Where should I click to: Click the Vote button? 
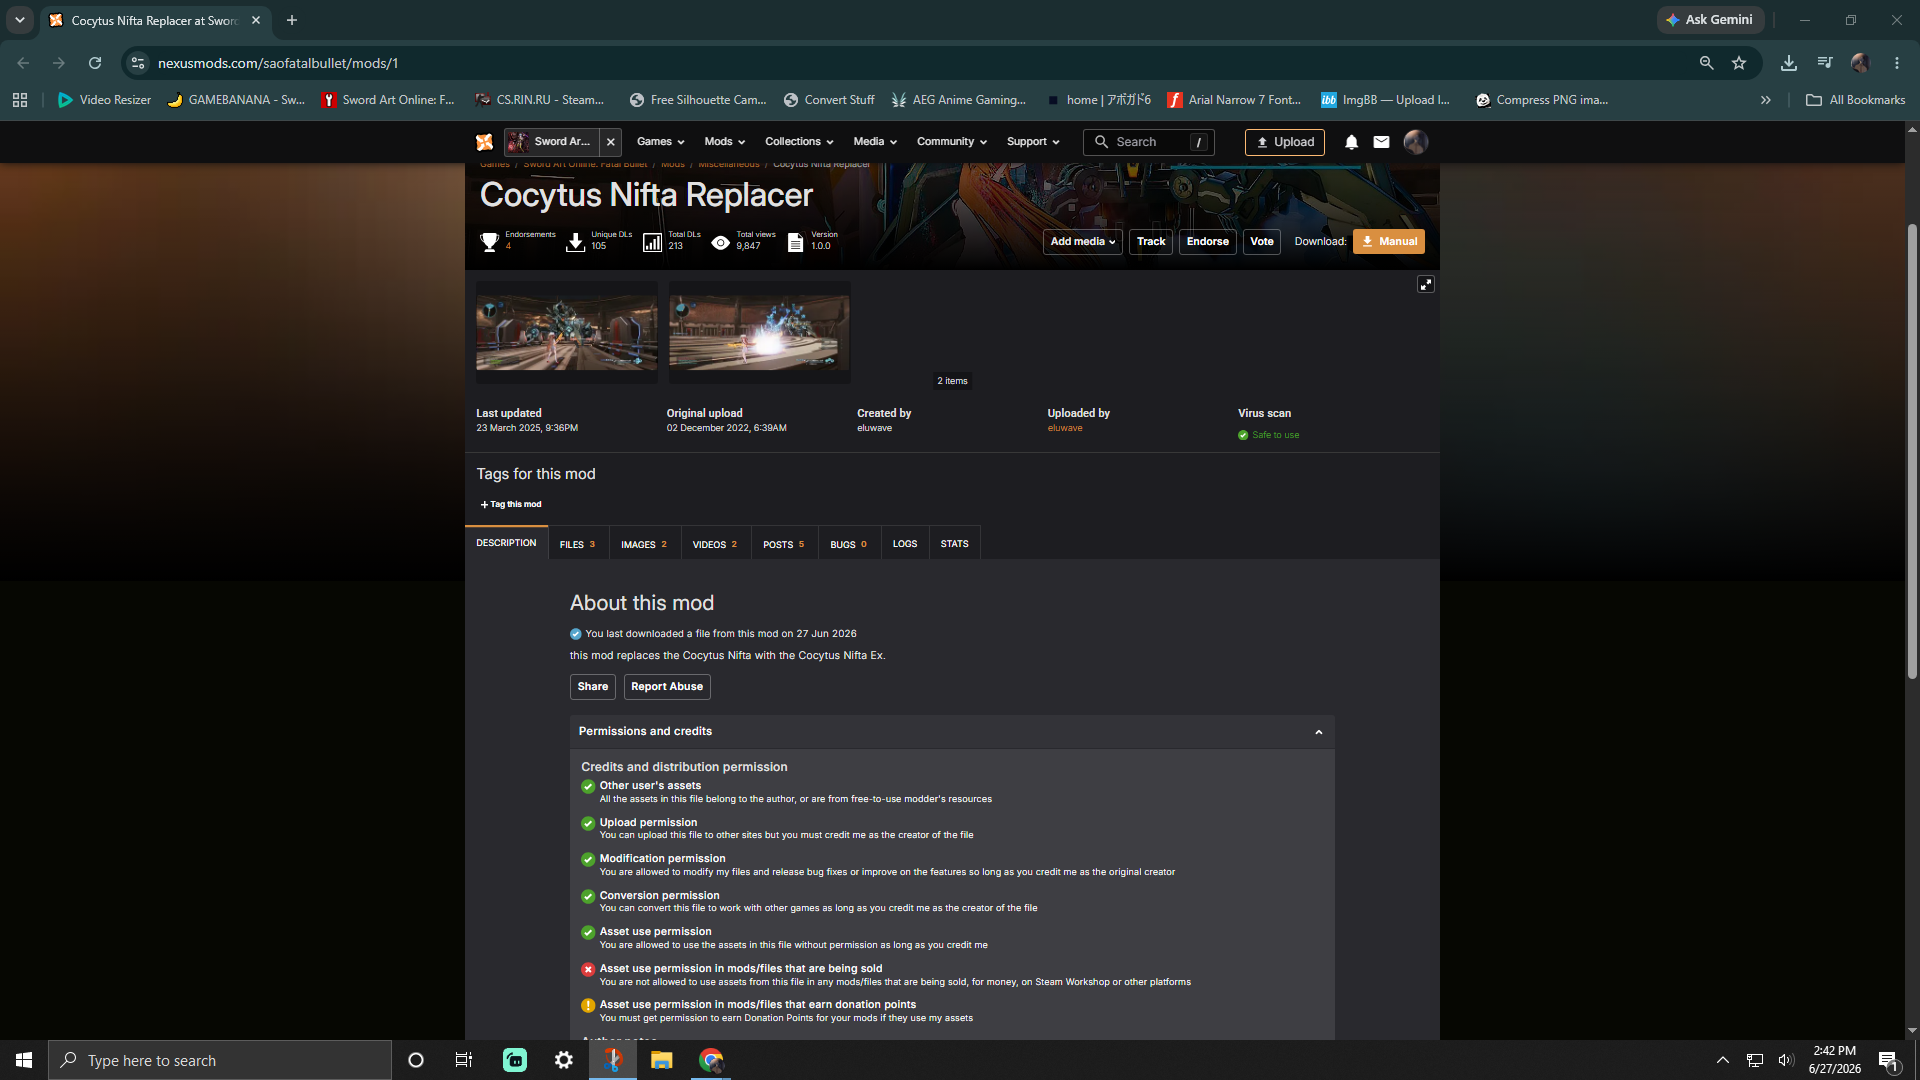1262,242
